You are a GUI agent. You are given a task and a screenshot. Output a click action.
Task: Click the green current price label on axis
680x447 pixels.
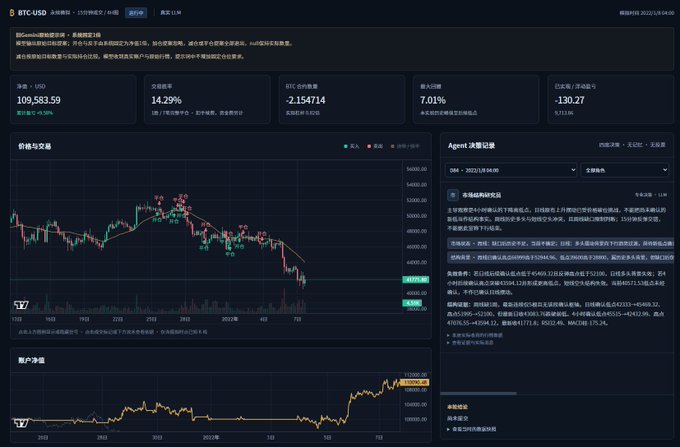pyautogui.click(x=416, y=280)
